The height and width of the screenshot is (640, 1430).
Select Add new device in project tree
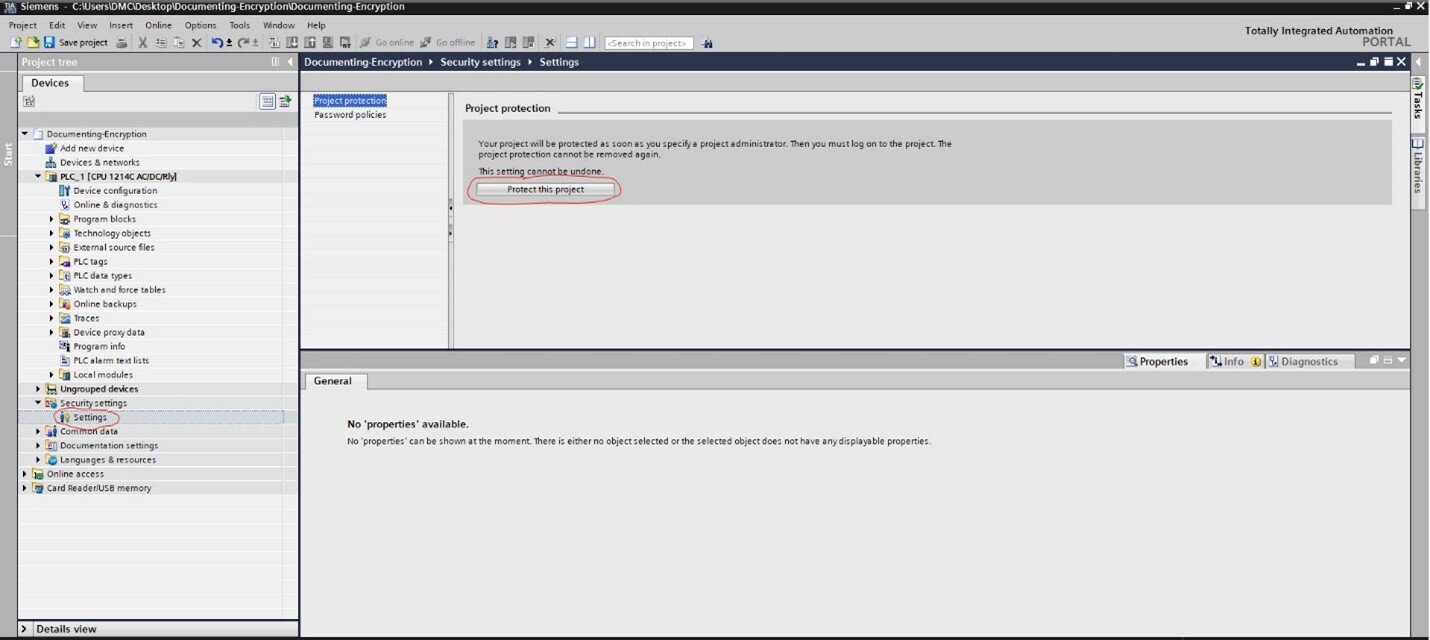pos(92,148)
